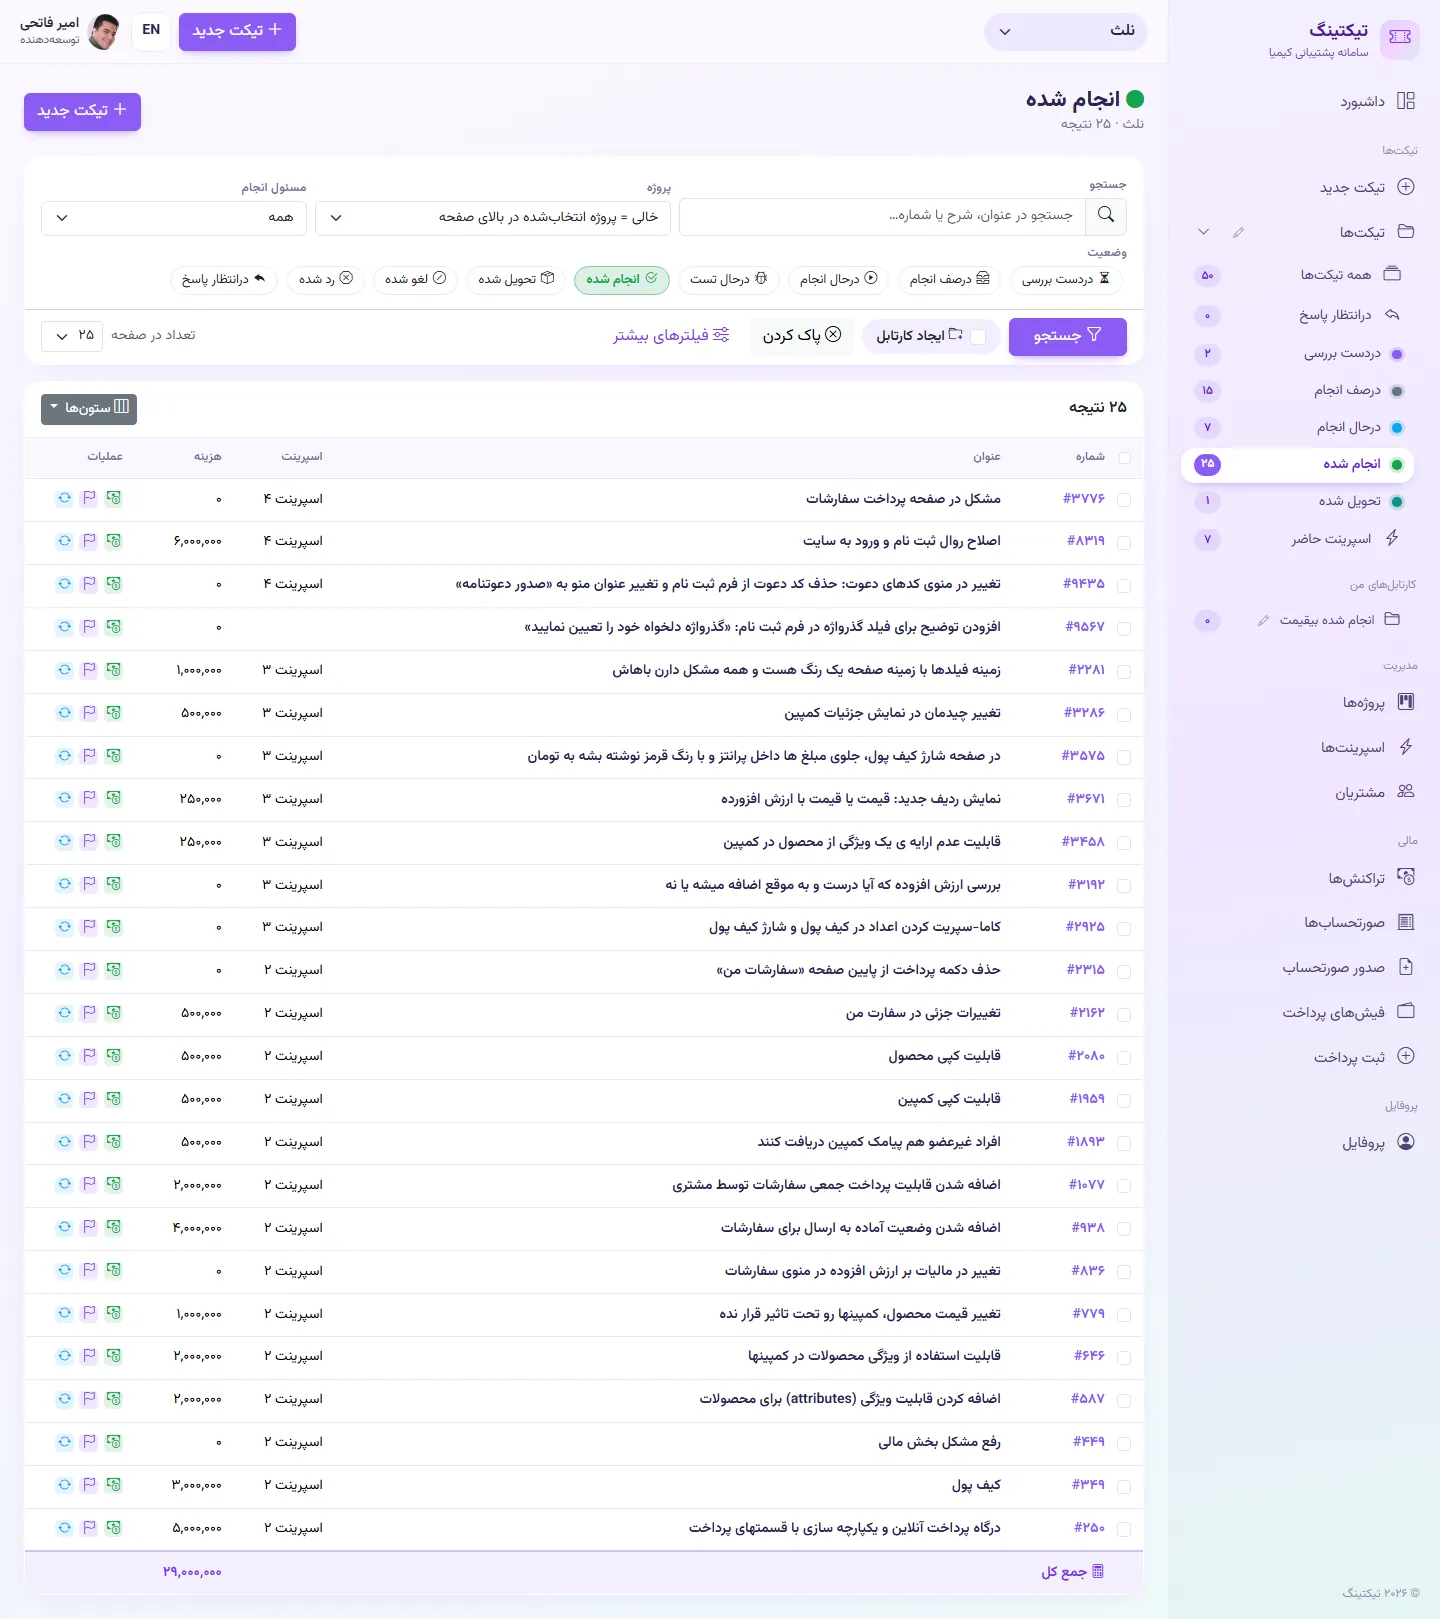Open ticket number #3575 link
The width and height of the screenshot is (1440, 1619).
[x=1083, y=756]
